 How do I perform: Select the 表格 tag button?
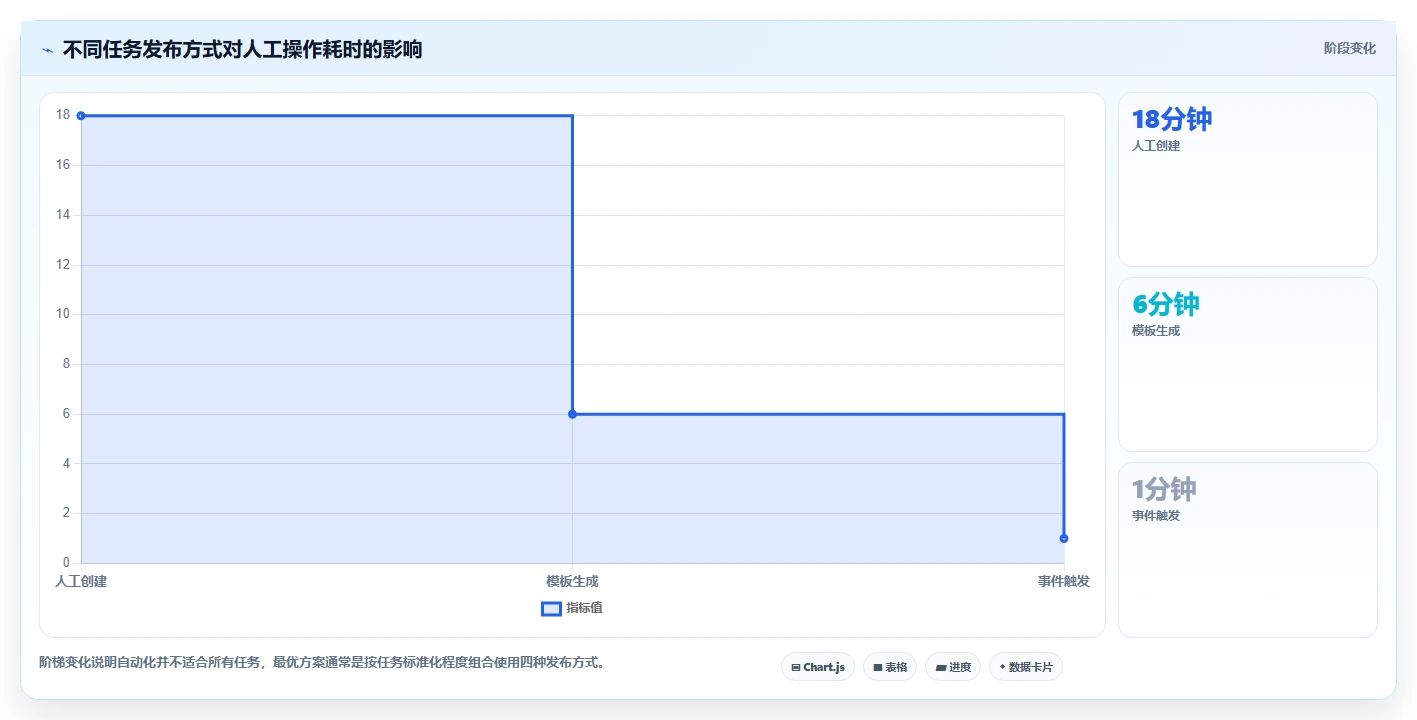pos(890,667)
